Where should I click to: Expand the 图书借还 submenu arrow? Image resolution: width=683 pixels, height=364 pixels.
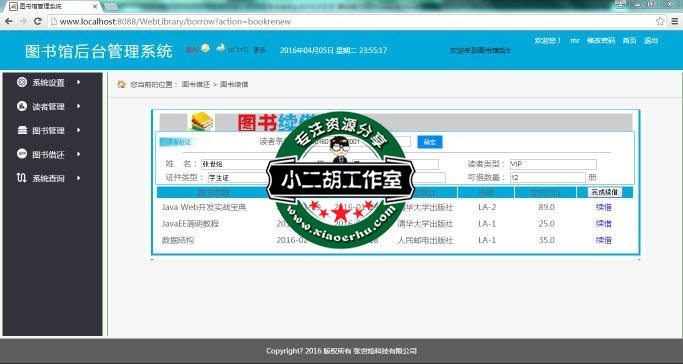(x=78, y=154)
